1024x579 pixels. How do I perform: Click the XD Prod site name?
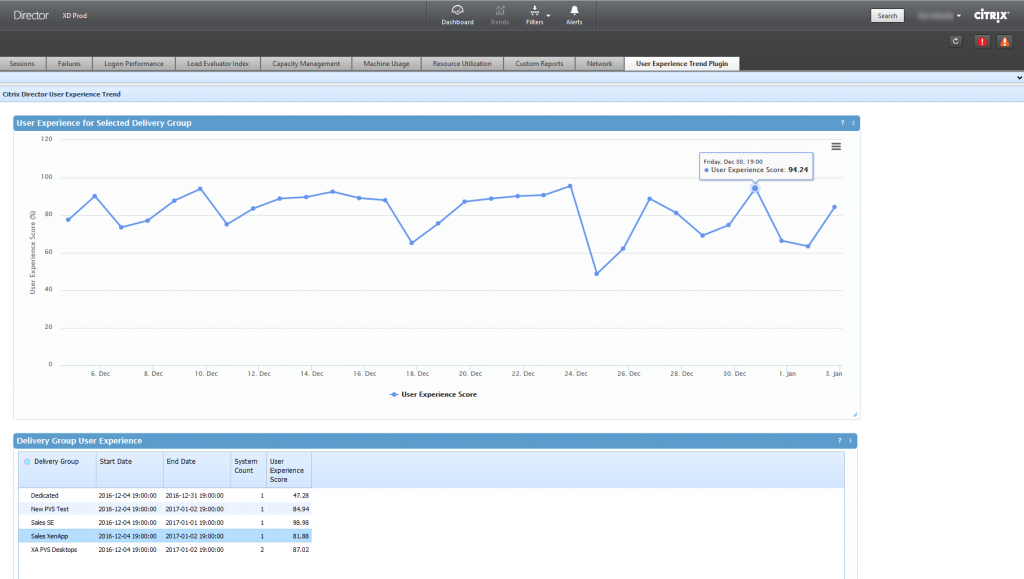pyautogui.click(x=74, y=16)
